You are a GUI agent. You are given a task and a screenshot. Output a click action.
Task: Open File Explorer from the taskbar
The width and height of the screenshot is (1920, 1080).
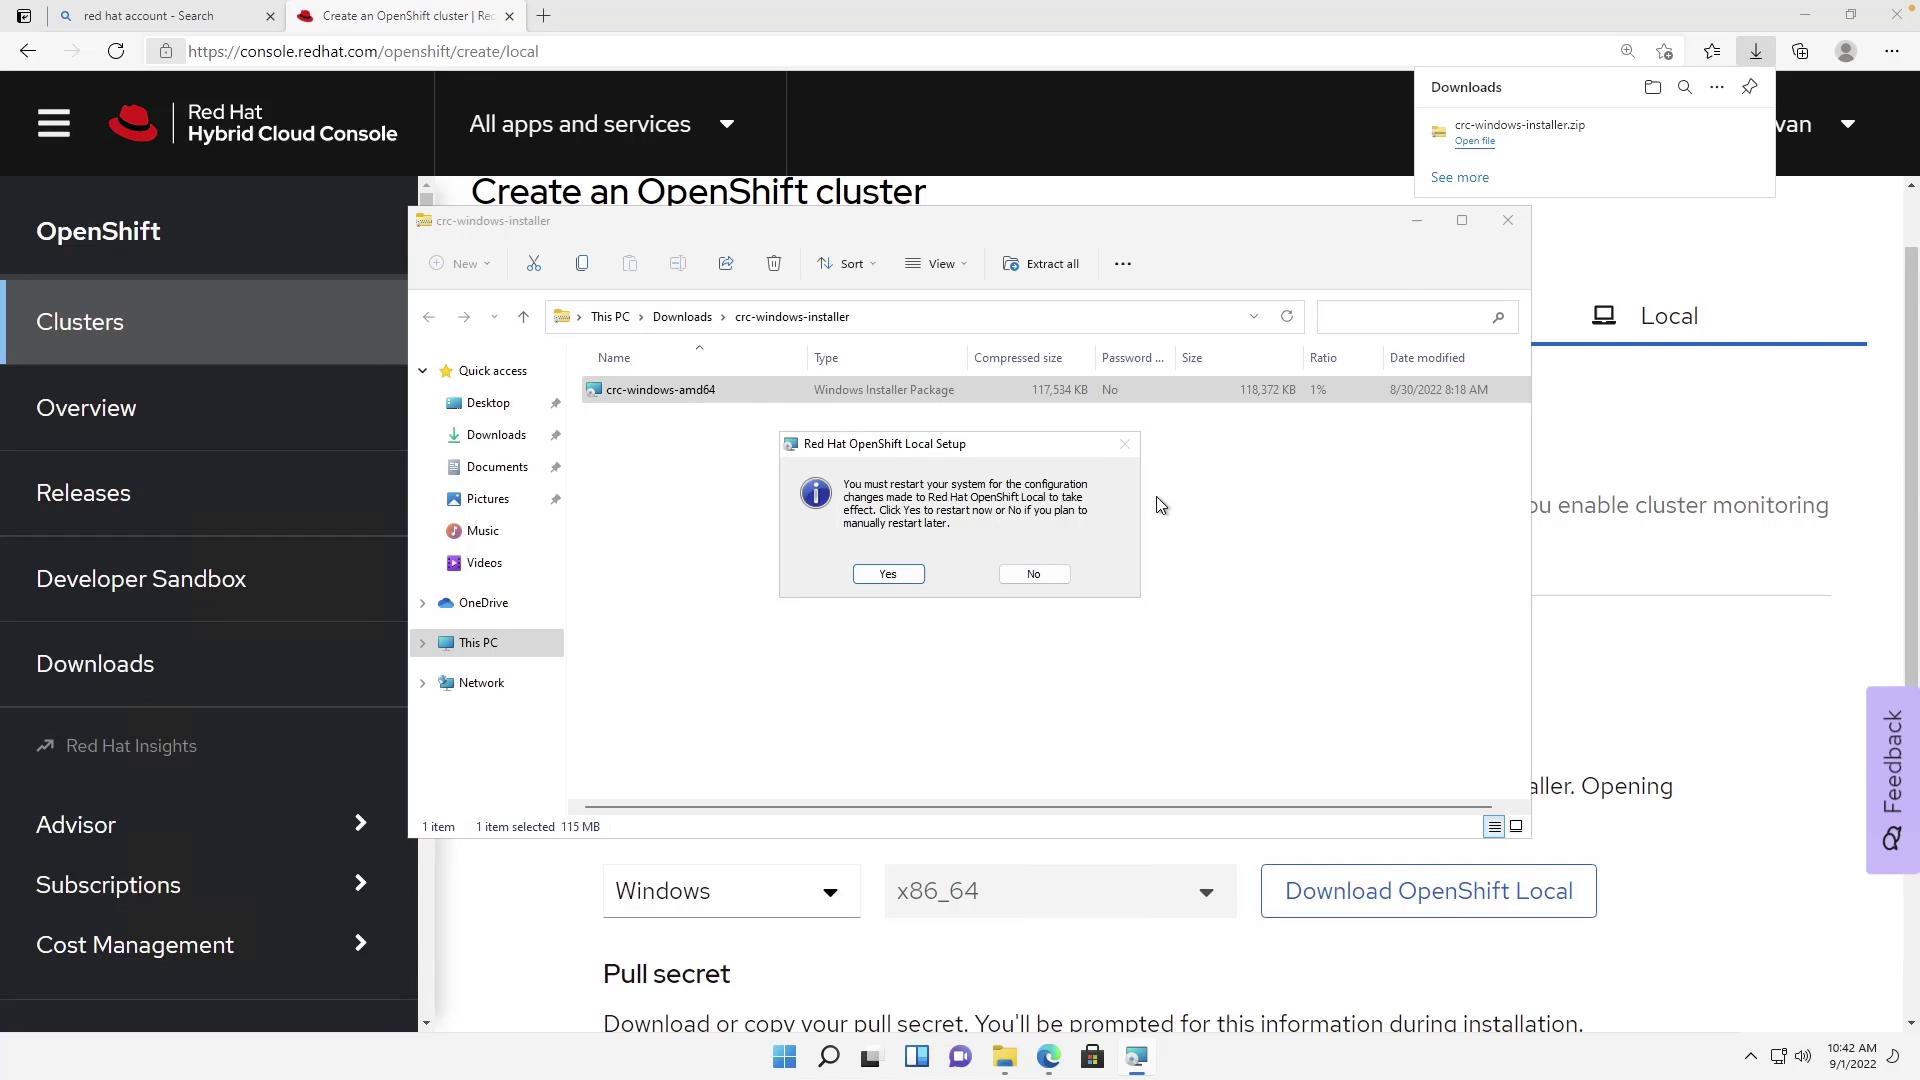click(x=1004, y=1057)
